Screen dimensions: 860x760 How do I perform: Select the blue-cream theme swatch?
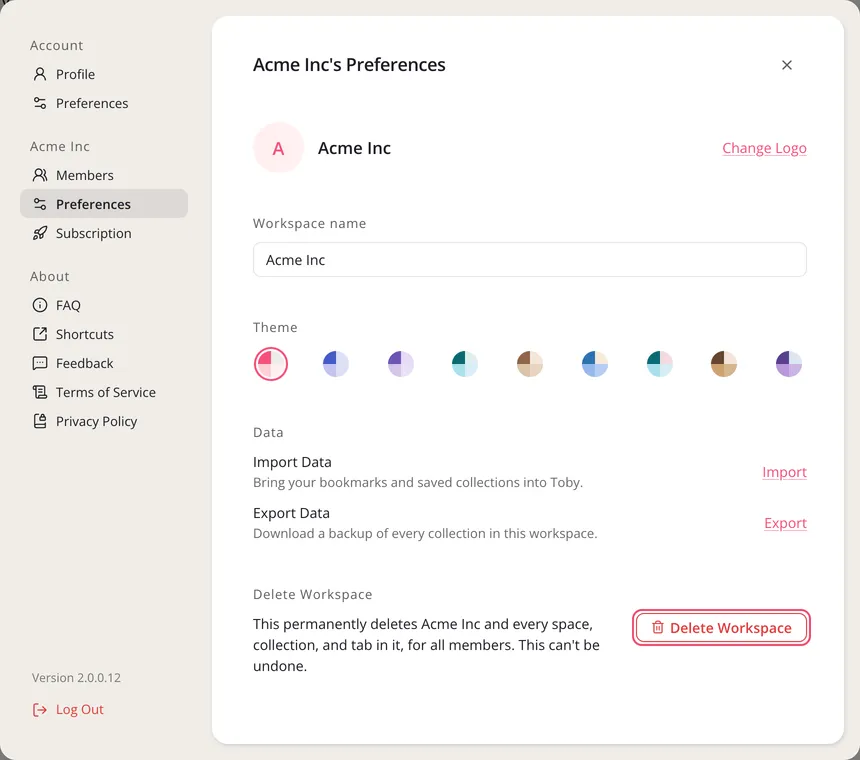coord(595,364)
